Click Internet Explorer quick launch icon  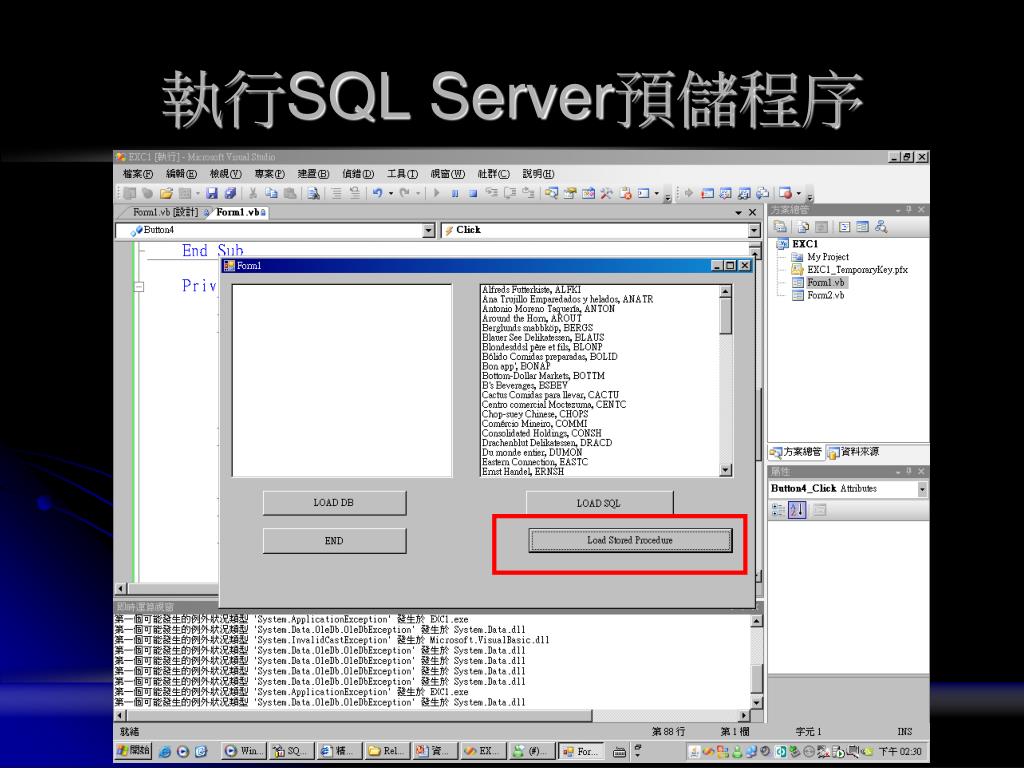[x=165, y=752]
